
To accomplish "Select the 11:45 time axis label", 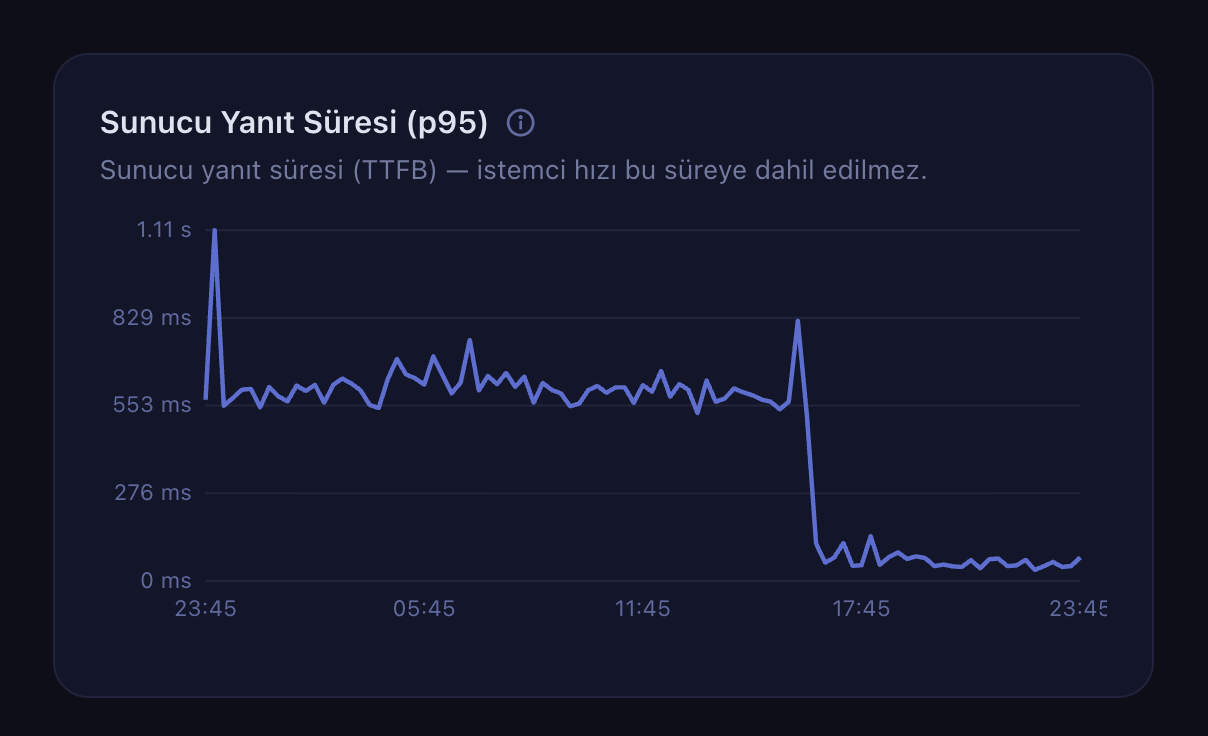I will pyautogui.click(x=642, y=608).
